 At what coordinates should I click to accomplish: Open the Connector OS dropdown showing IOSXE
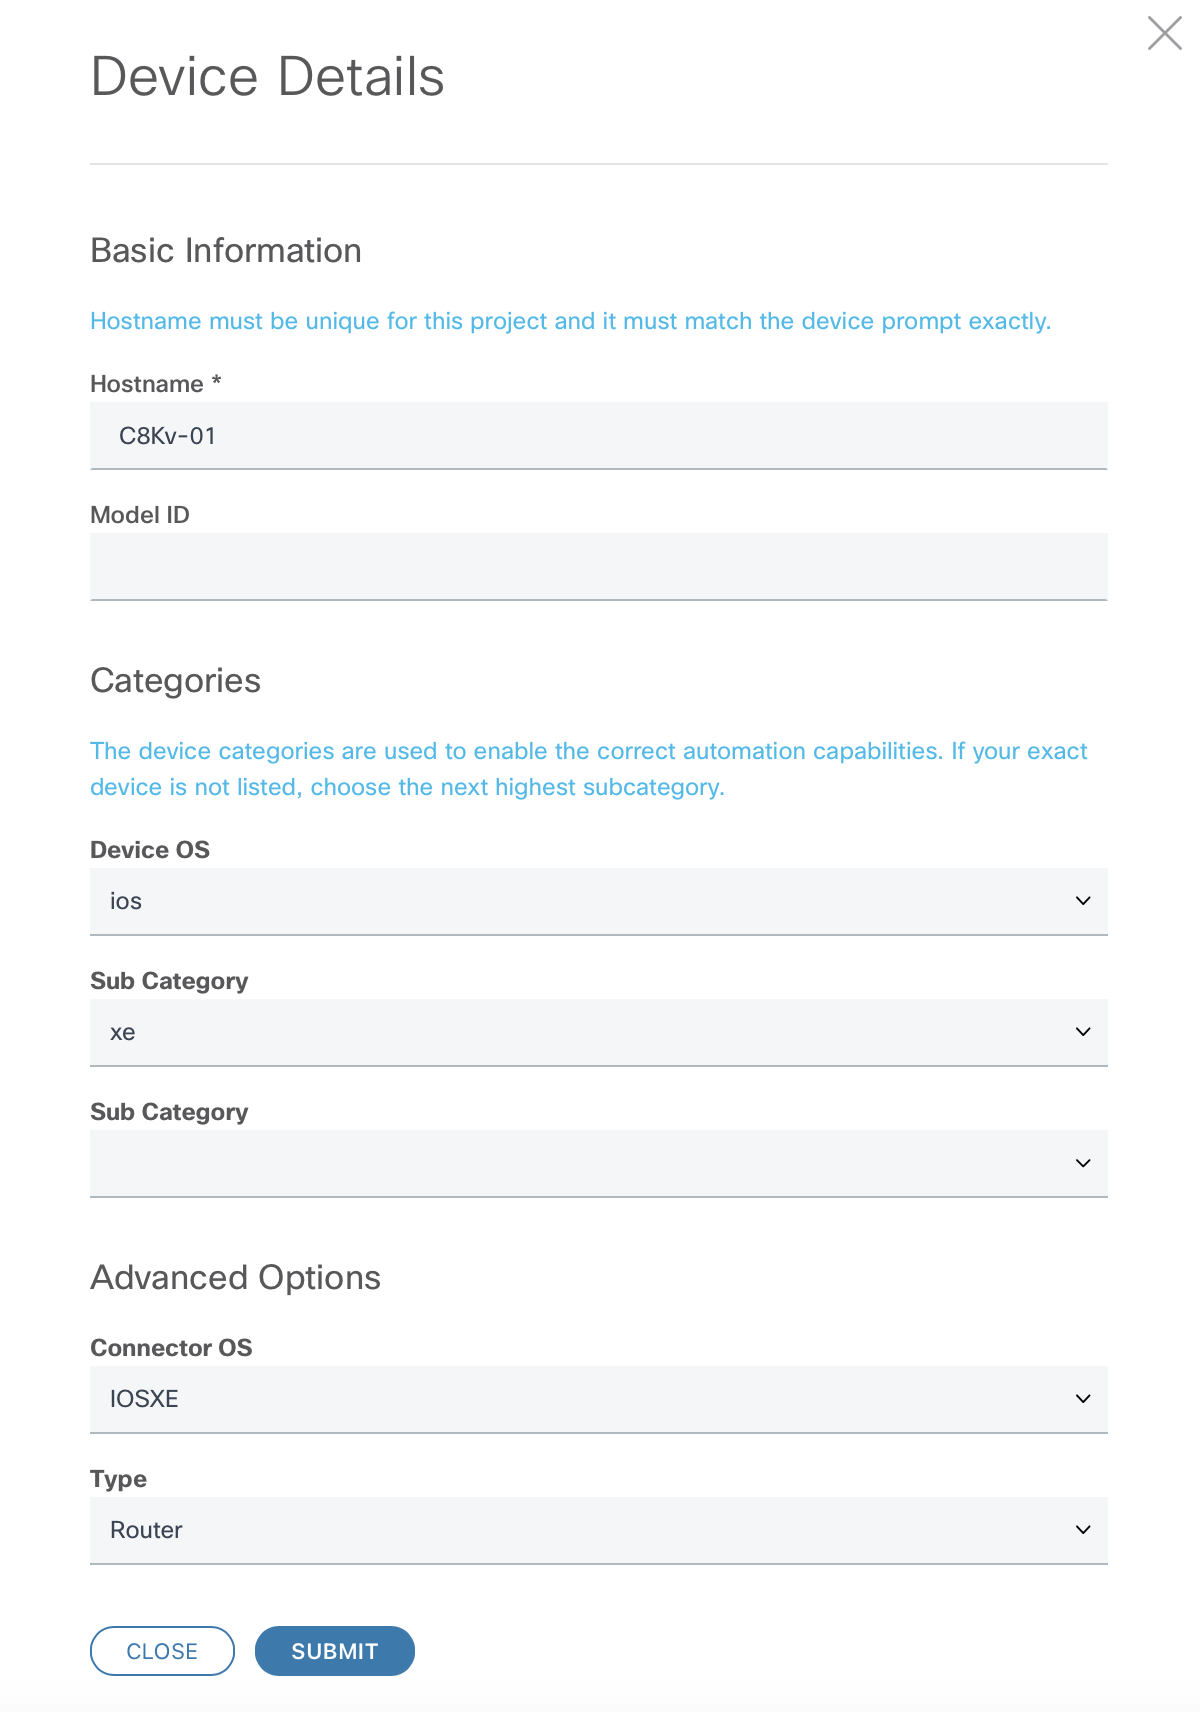[x=580, y=1399]
